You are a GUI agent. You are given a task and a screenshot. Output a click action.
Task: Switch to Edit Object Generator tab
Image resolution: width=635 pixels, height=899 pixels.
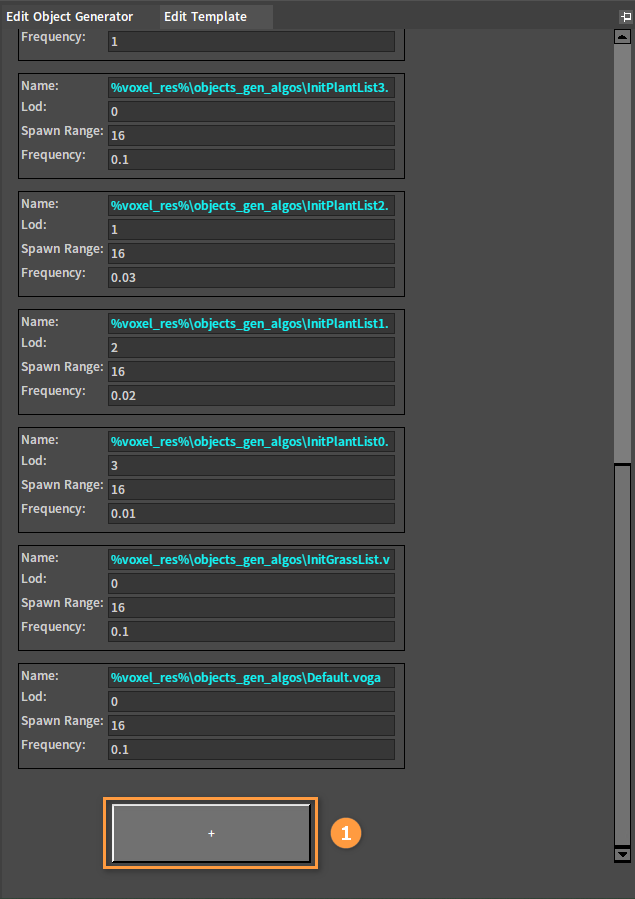tap(69, 17)
